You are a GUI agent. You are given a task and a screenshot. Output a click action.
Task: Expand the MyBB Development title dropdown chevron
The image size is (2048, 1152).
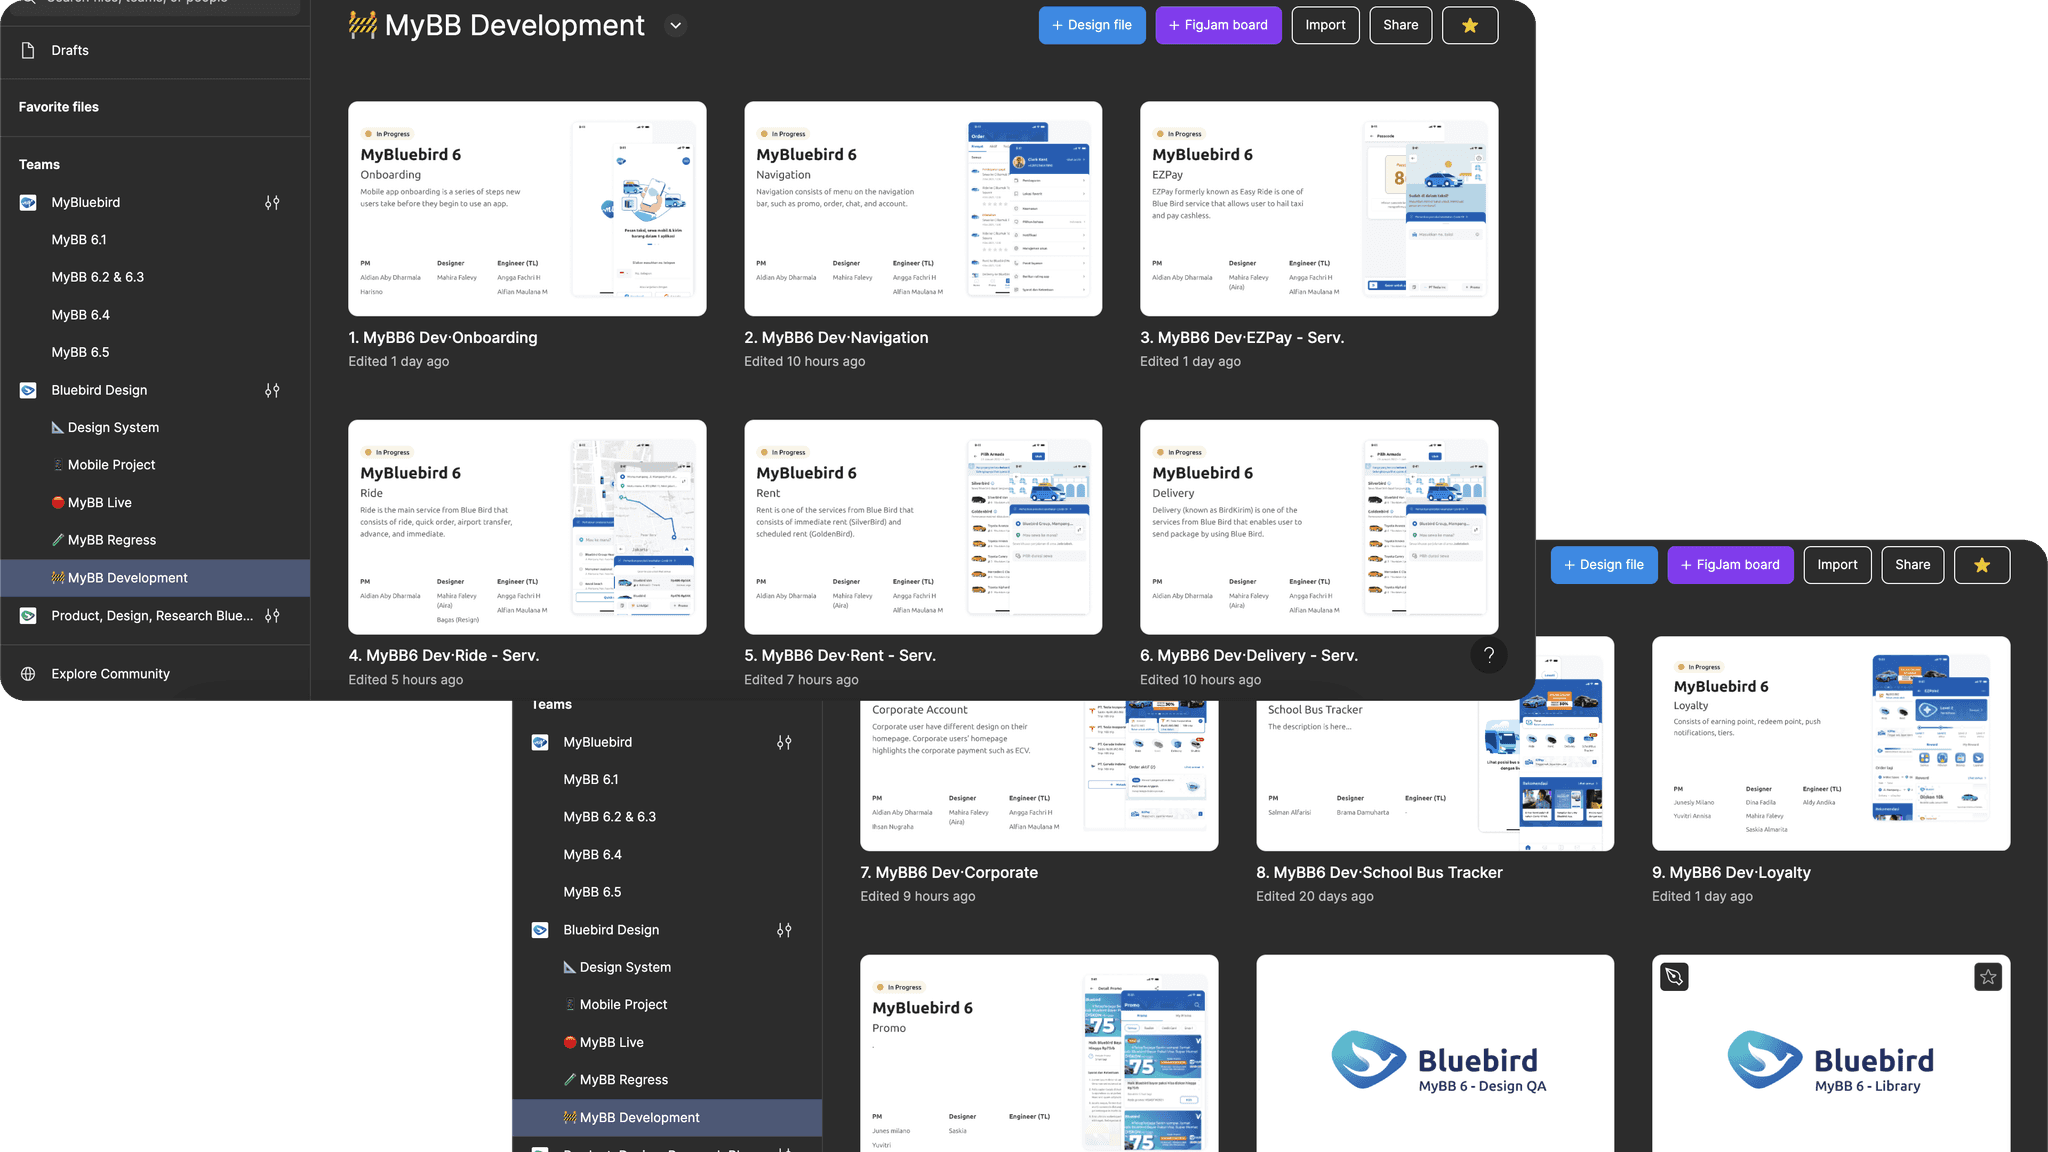pyautogui.click(x=676, y=26)
